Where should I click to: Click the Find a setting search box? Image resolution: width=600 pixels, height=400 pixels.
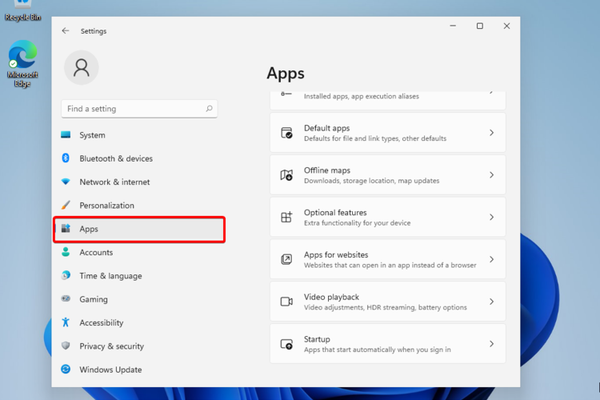tap(130, 107)
